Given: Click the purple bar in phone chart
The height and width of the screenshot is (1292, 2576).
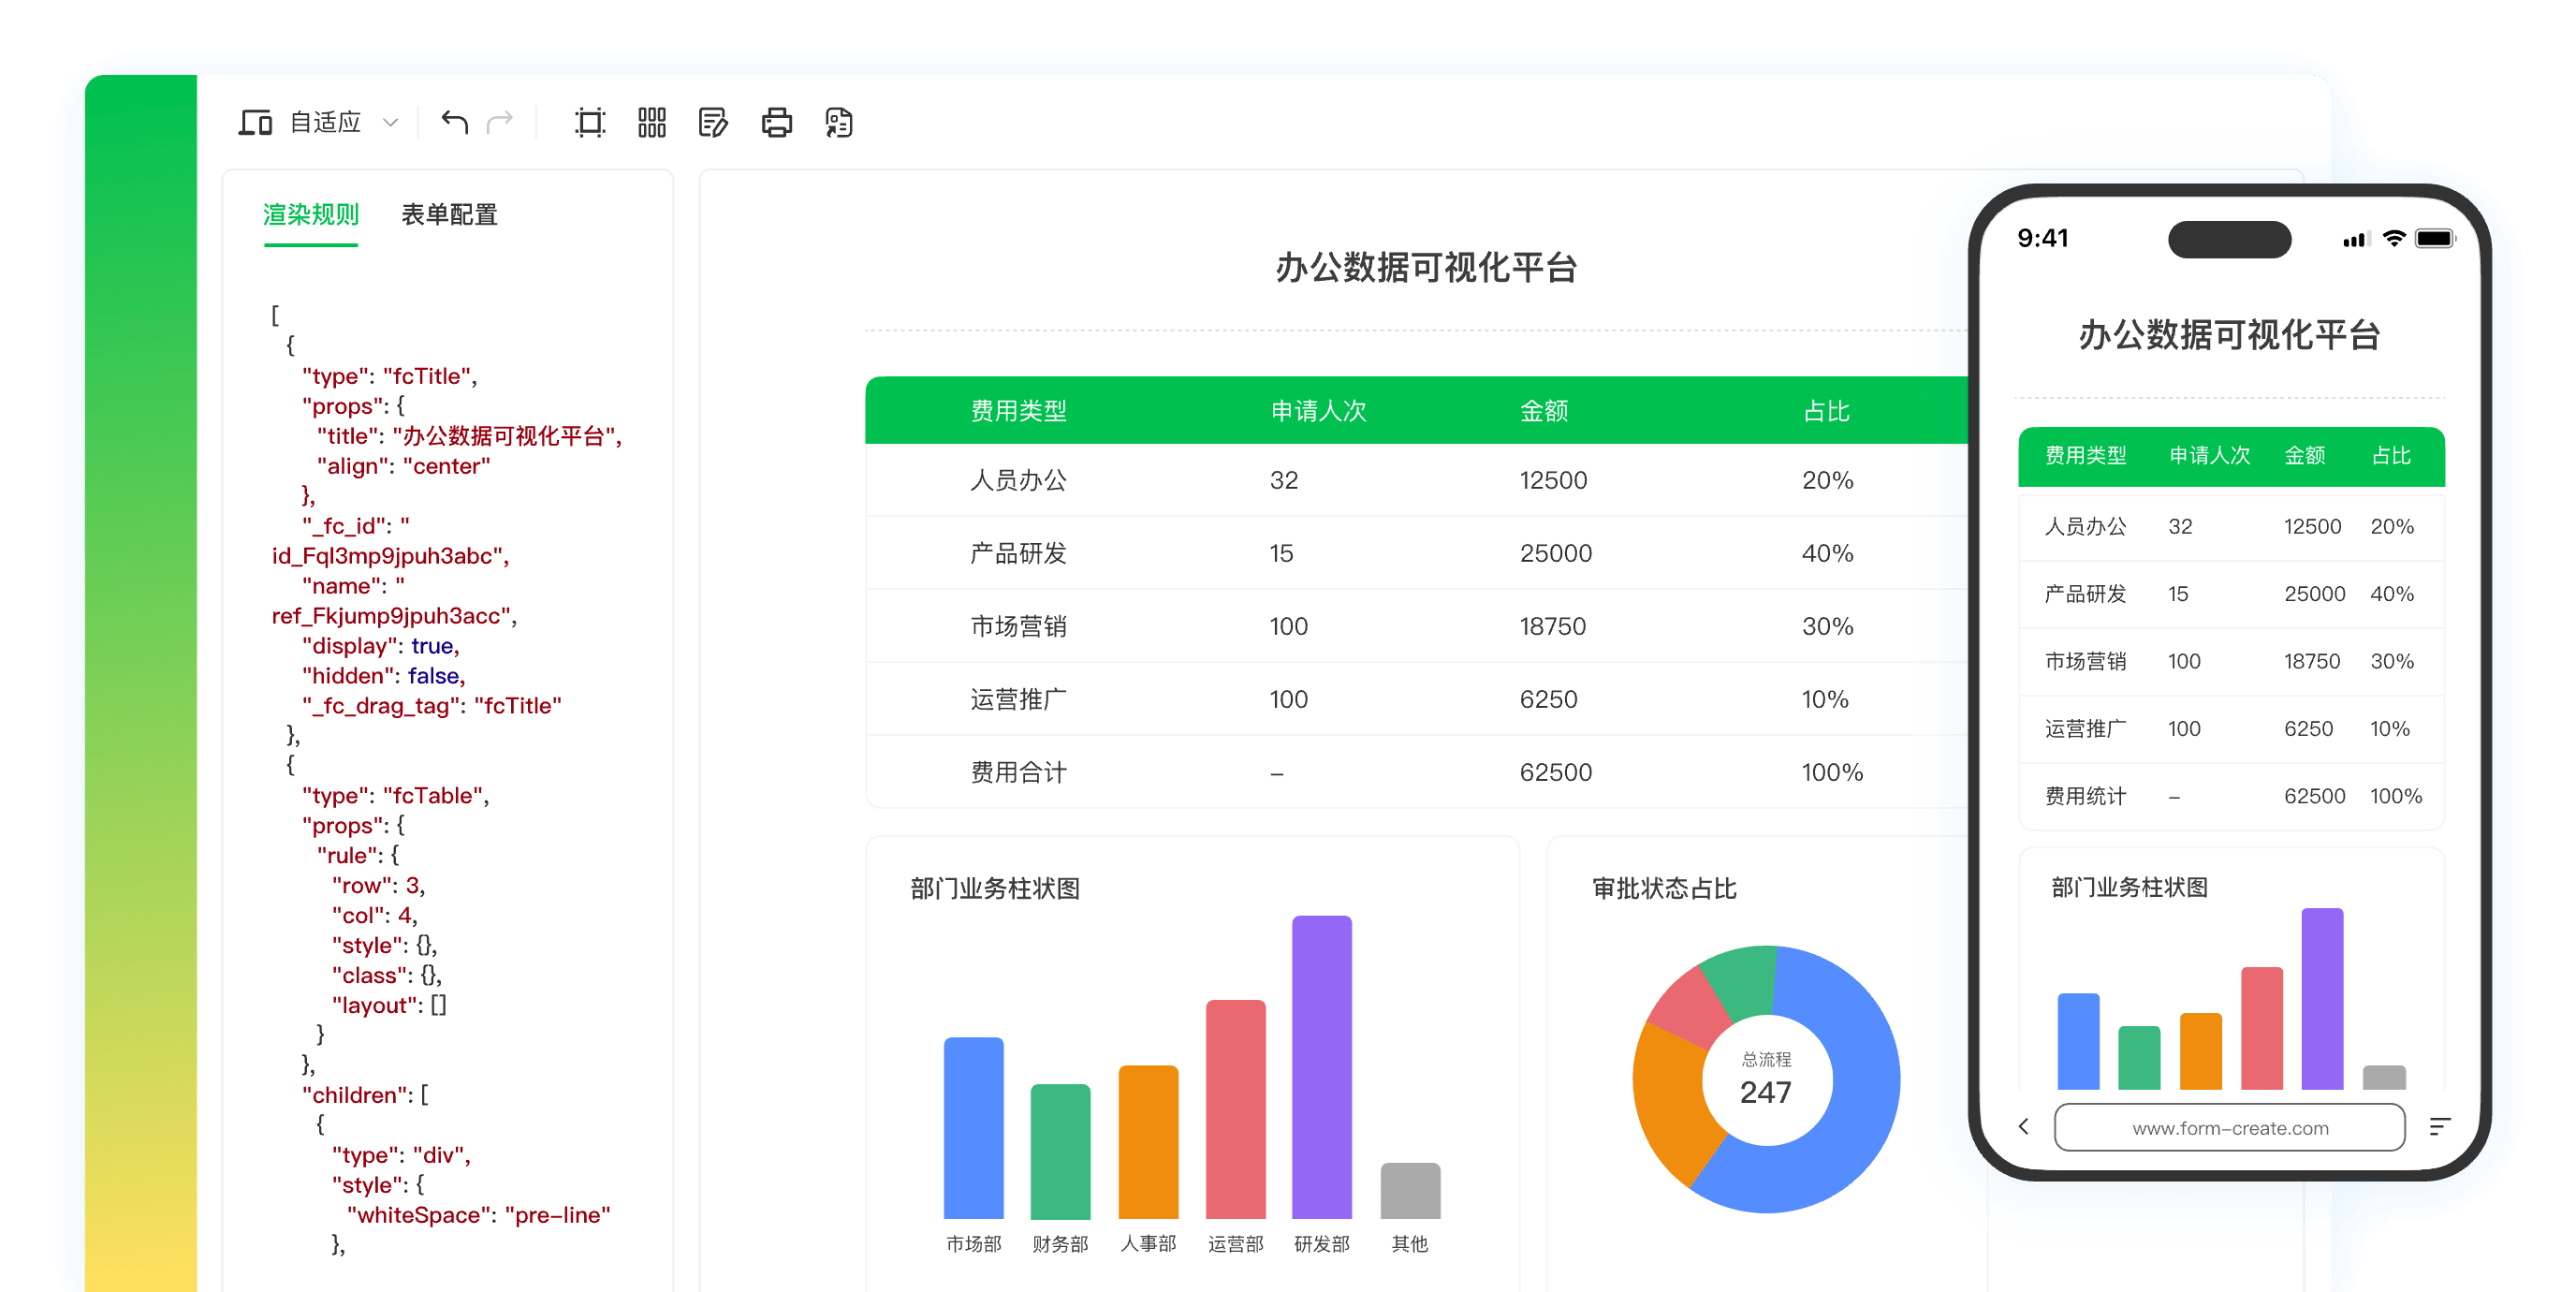Looking at the screenshot, I should [2322, 998].
